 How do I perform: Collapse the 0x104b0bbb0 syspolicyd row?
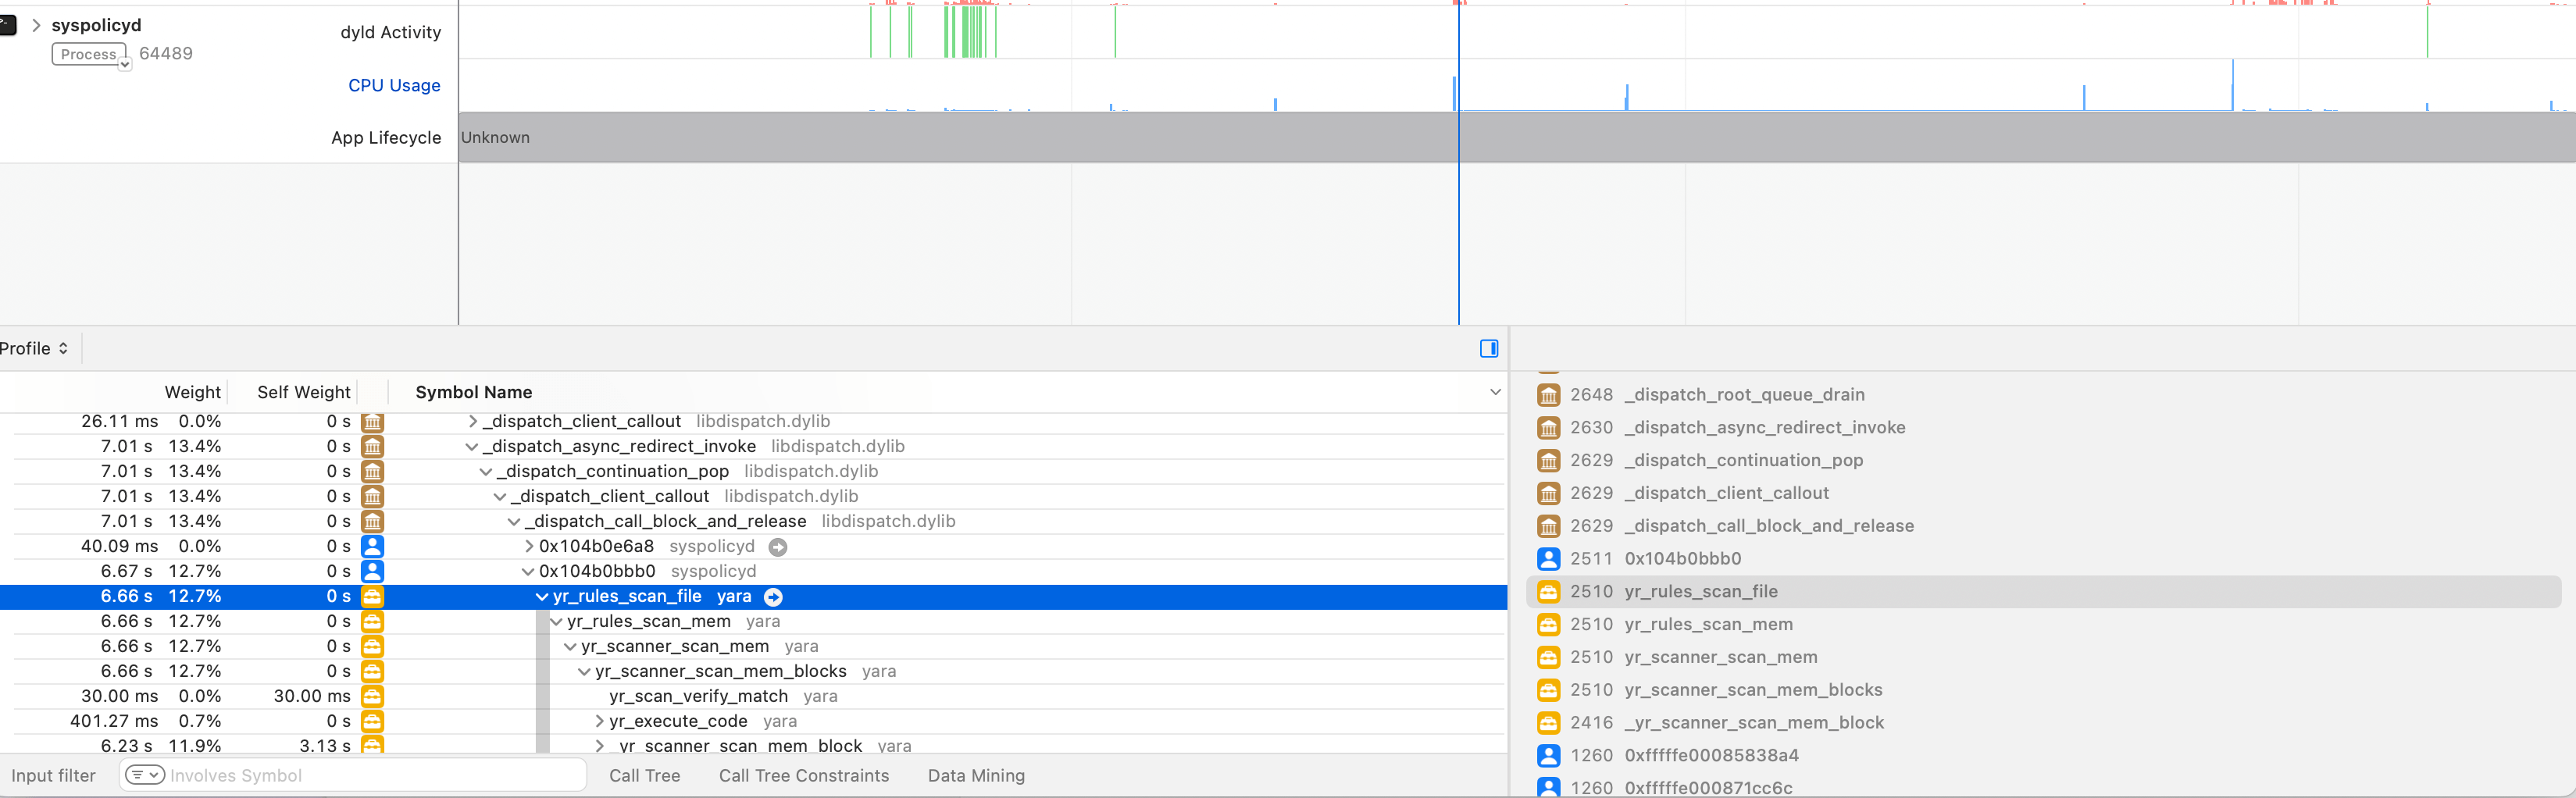click(x=527, y=571)
